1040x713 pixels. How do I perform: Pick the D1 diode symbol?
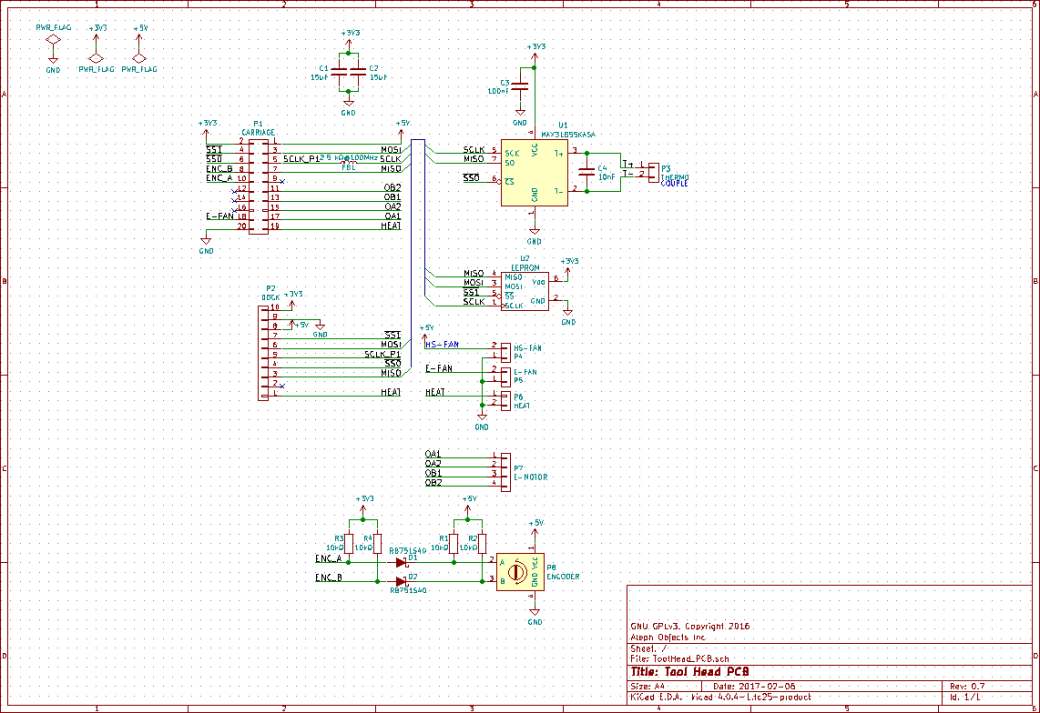[x=402, y=561]
